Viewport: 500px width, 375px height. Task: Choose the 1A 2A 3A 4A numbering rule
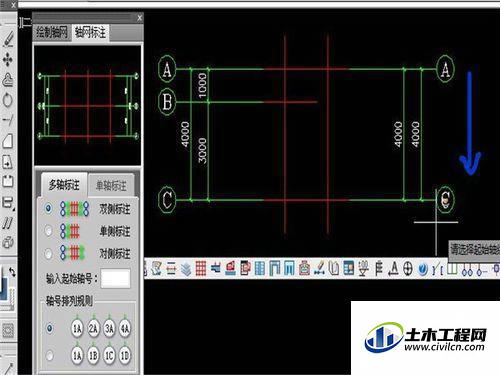pyautogui.click(x=49, y=328)
